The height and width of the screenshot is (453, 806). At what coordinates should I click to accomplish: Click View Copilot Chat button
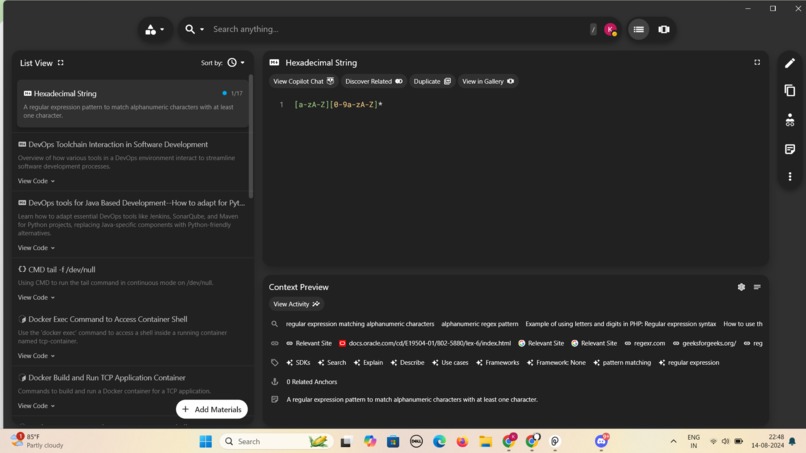pyautogui.click(x=303, y=81)
